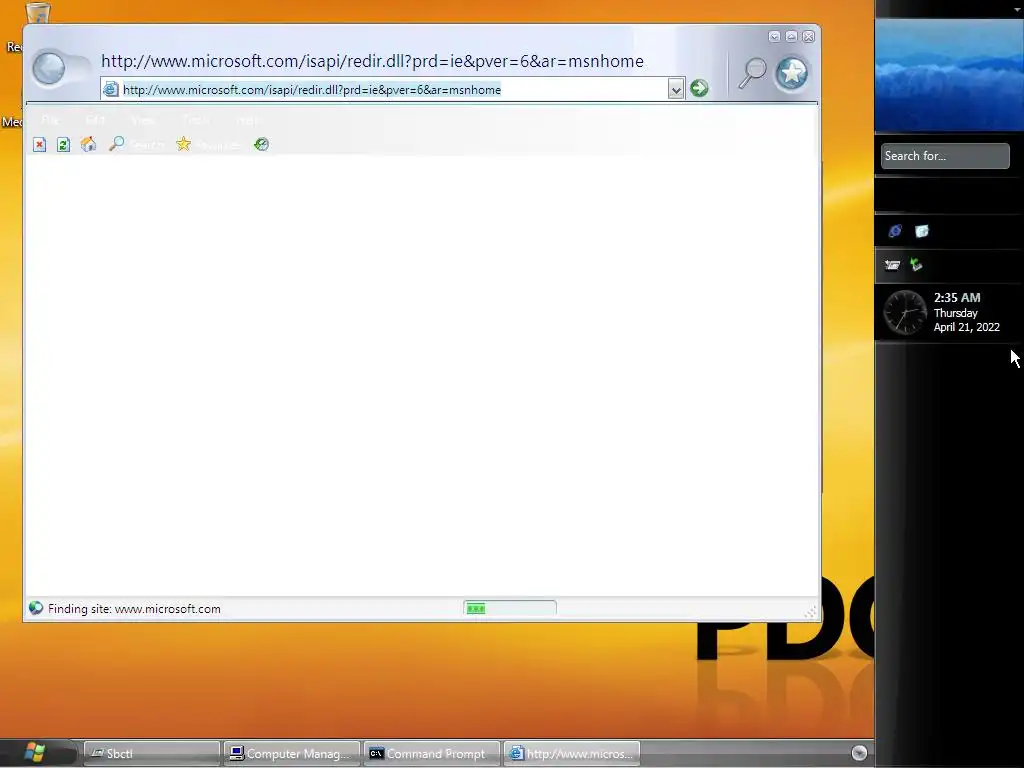The image size is (1024, 768).
Task: Click the round button at the taskbar's right end
Action: click(x=859, y=753)
